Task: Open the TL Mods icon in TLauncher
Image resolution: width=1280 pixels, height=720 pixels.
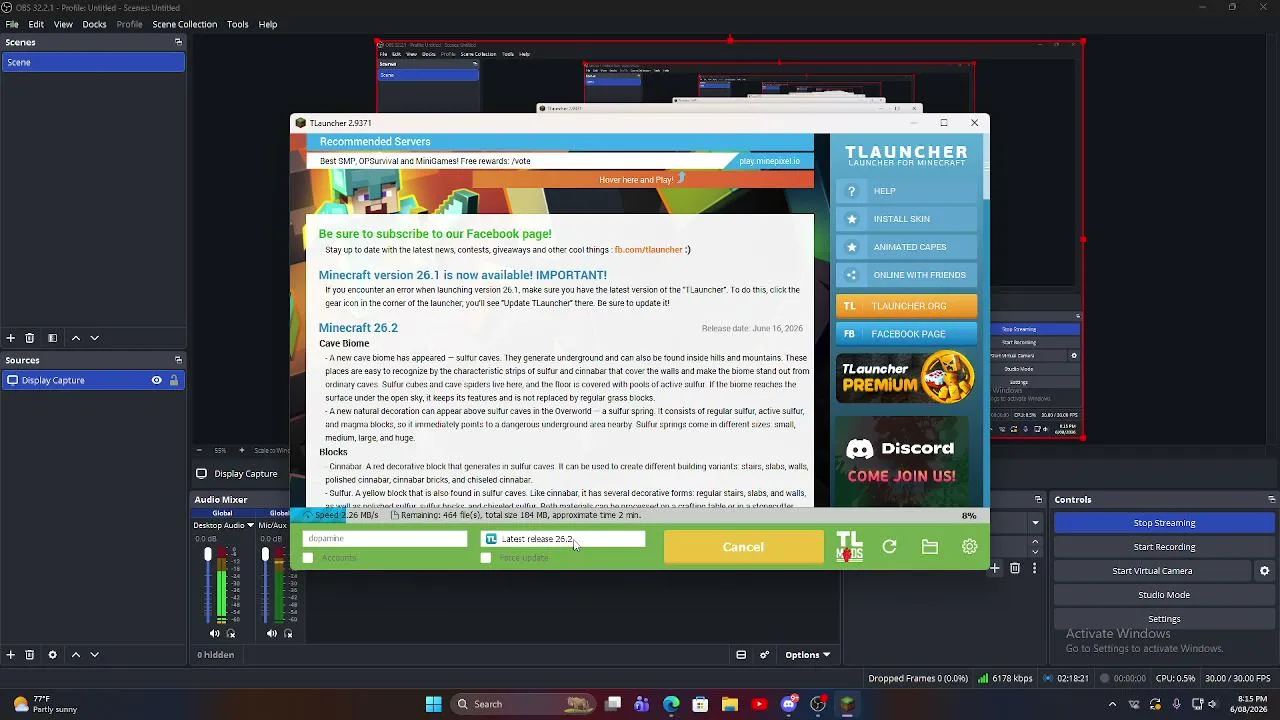Action: click(849, 546)
